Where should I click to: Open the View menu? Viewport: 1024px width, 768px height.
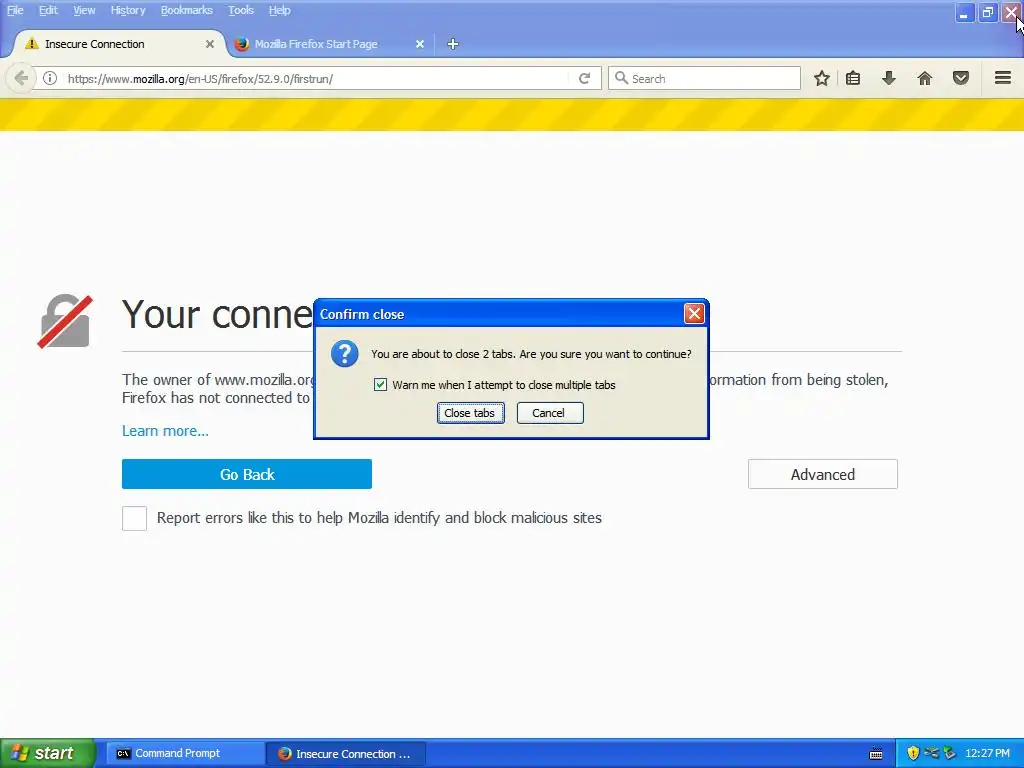point(84,10)
